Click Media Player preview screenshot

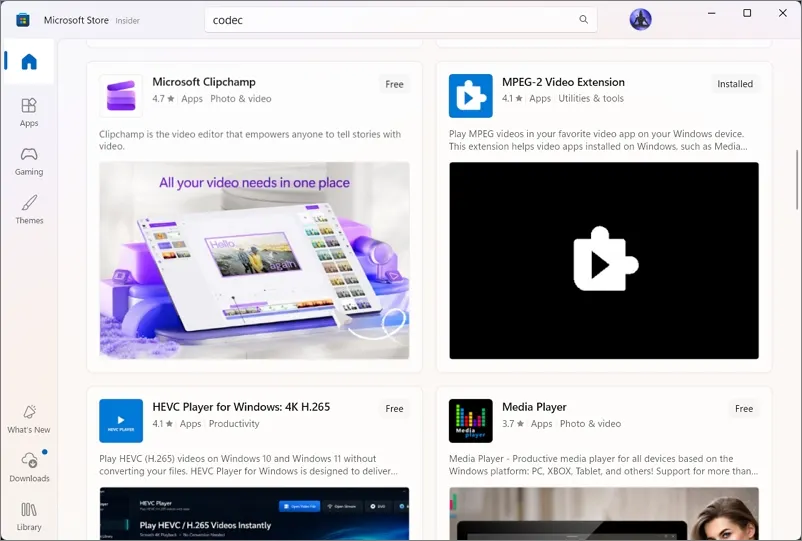pyautogui.click(x=604, y=513)
